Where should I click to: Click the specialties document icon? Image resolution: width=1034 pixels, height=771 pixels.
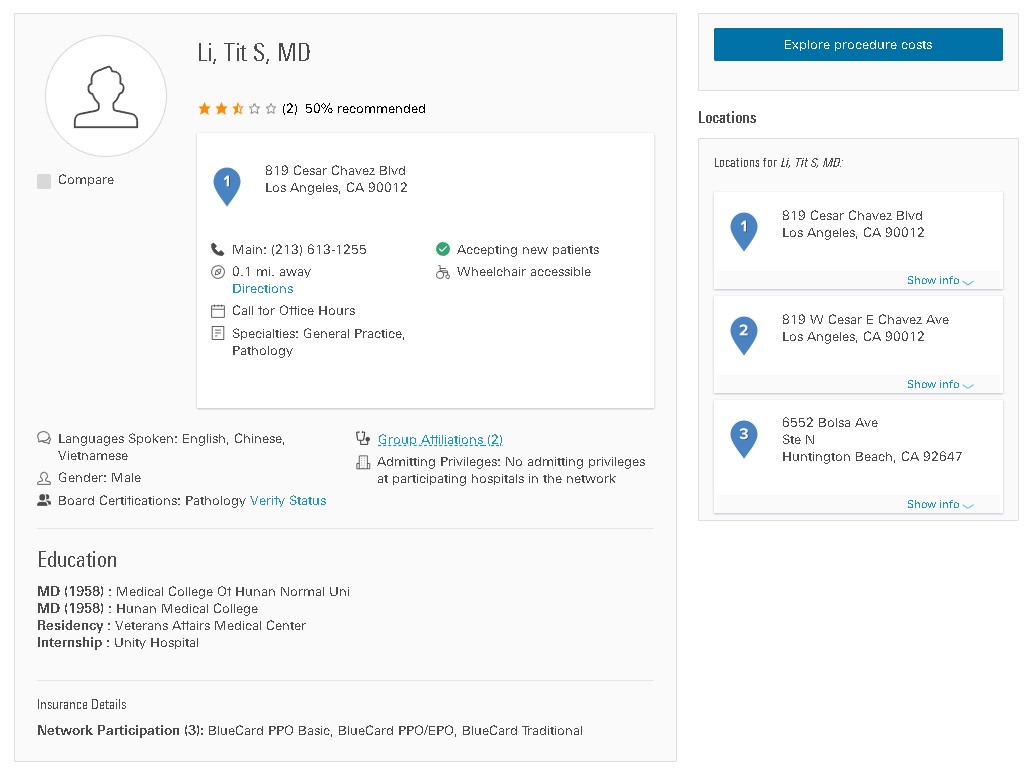pyautogui.click(x=218, y=334)
